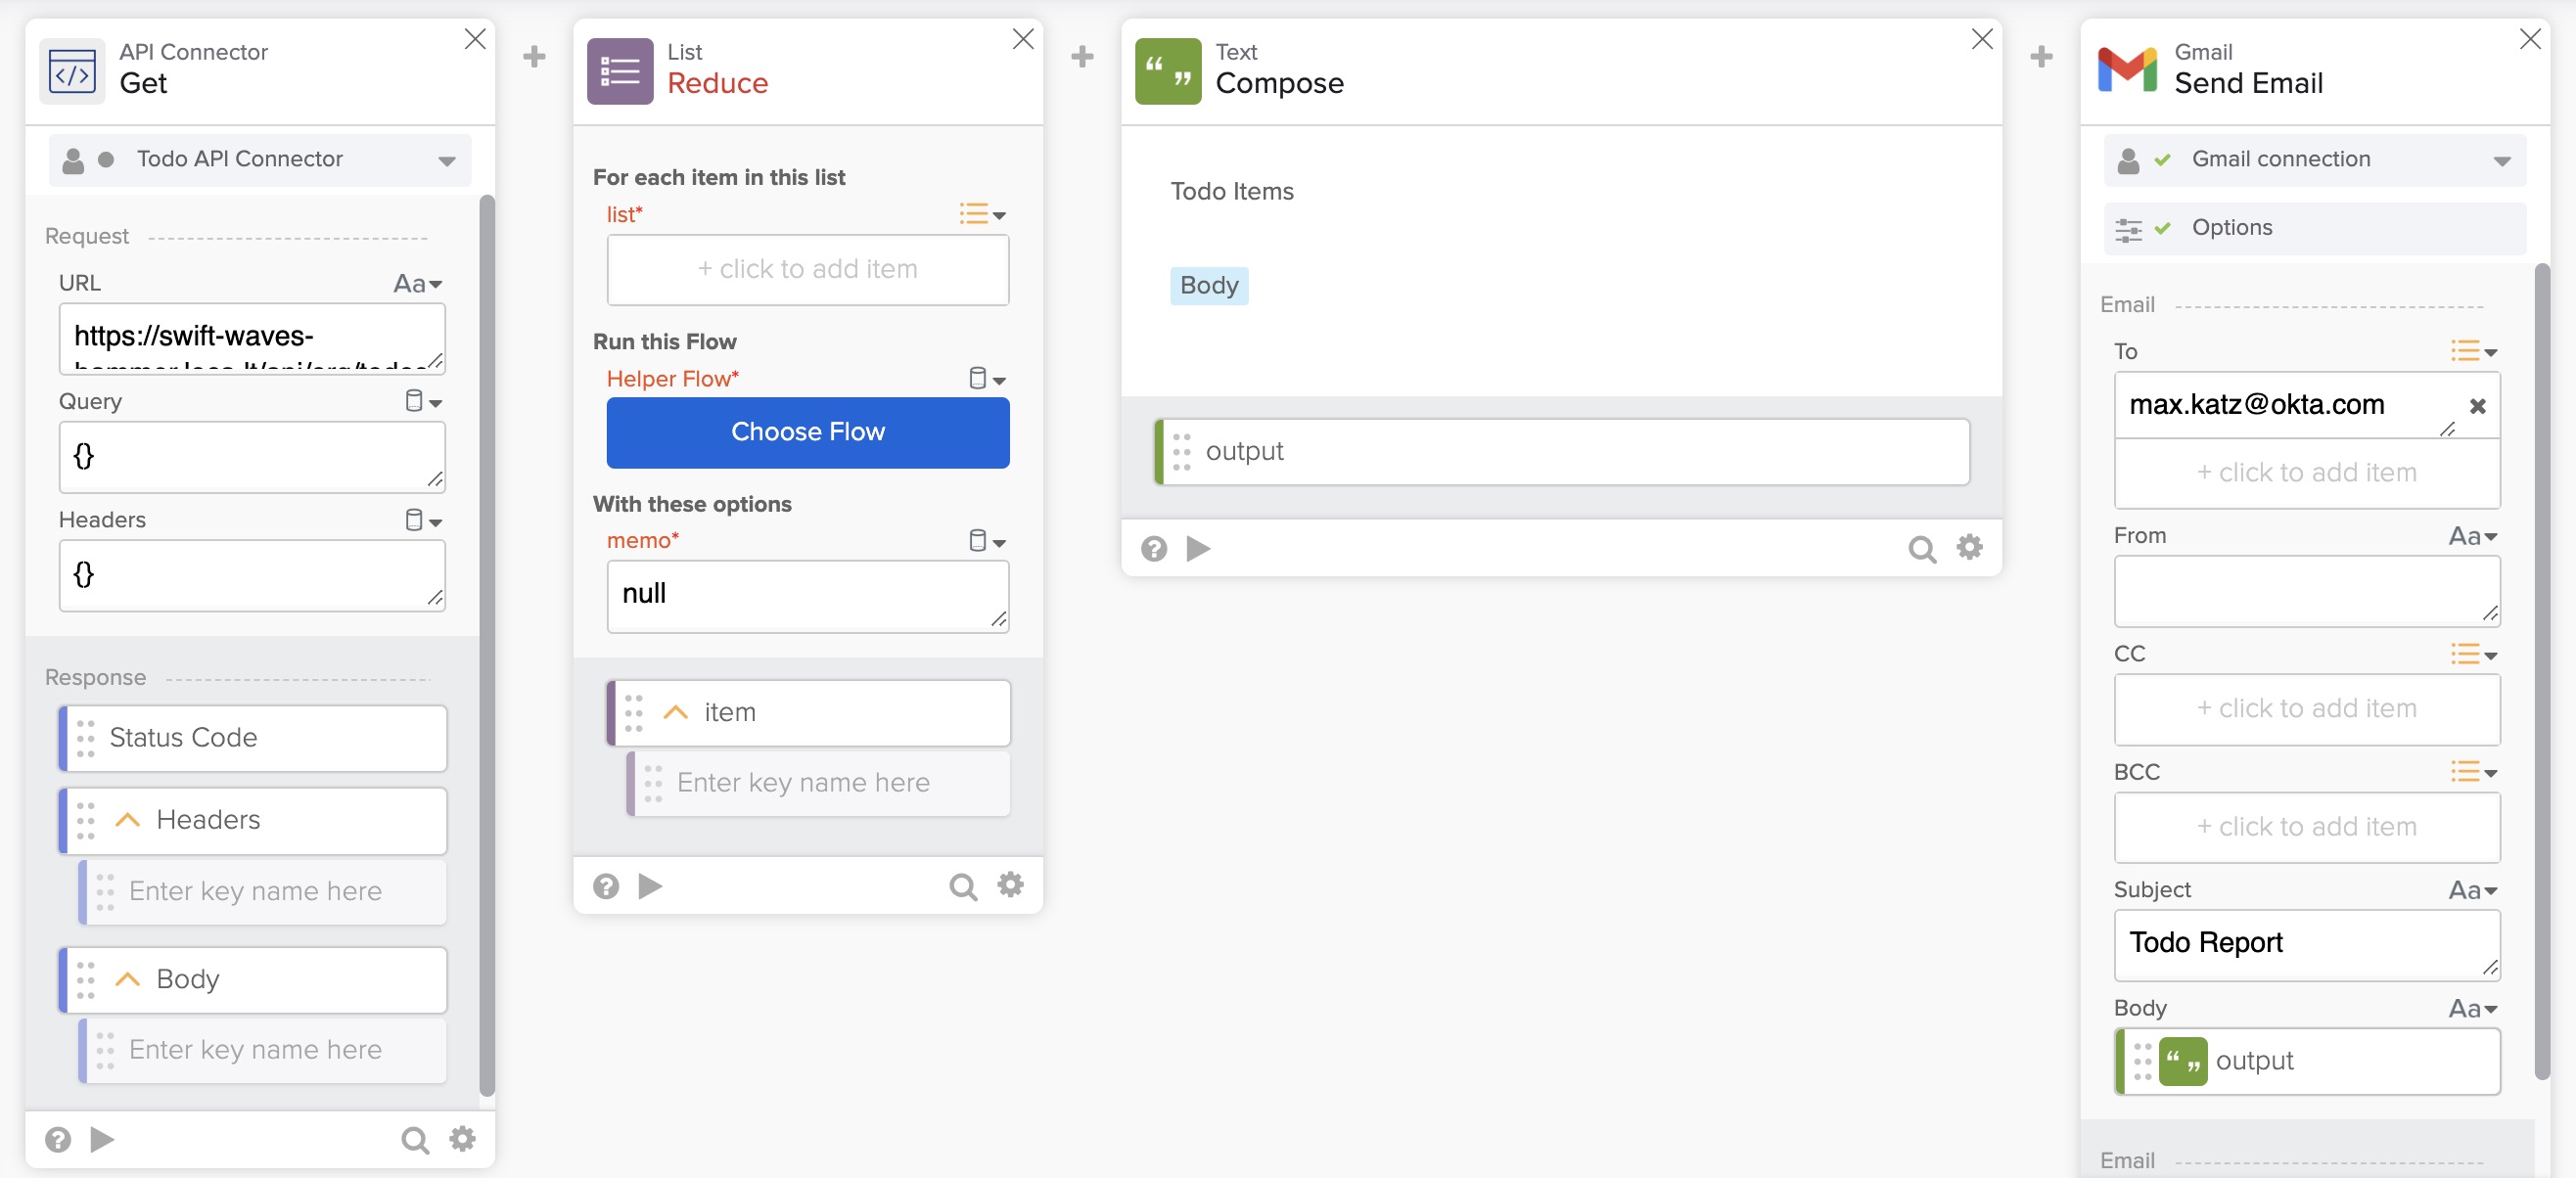Click the Choose Flow button
Viewport: 2576px width, 1178px height.
[807, 432]
